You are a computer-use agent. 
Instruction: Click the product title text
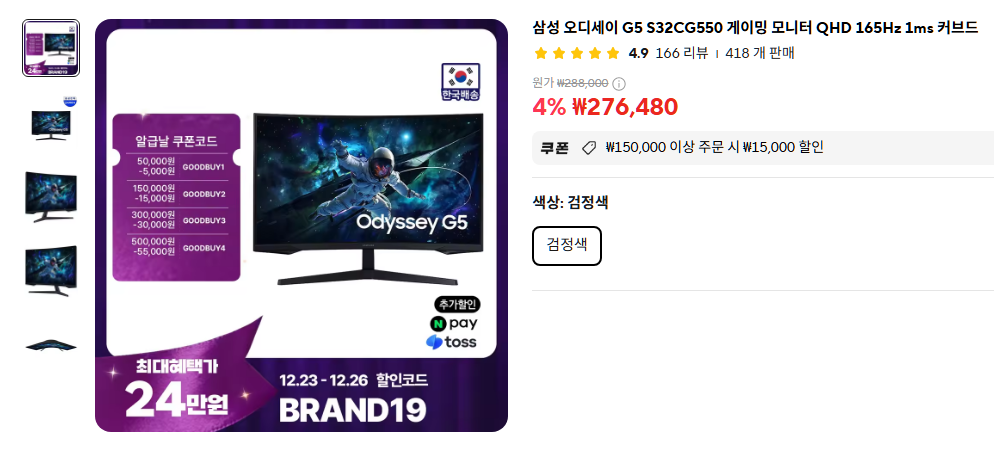(x=755, y=28)
